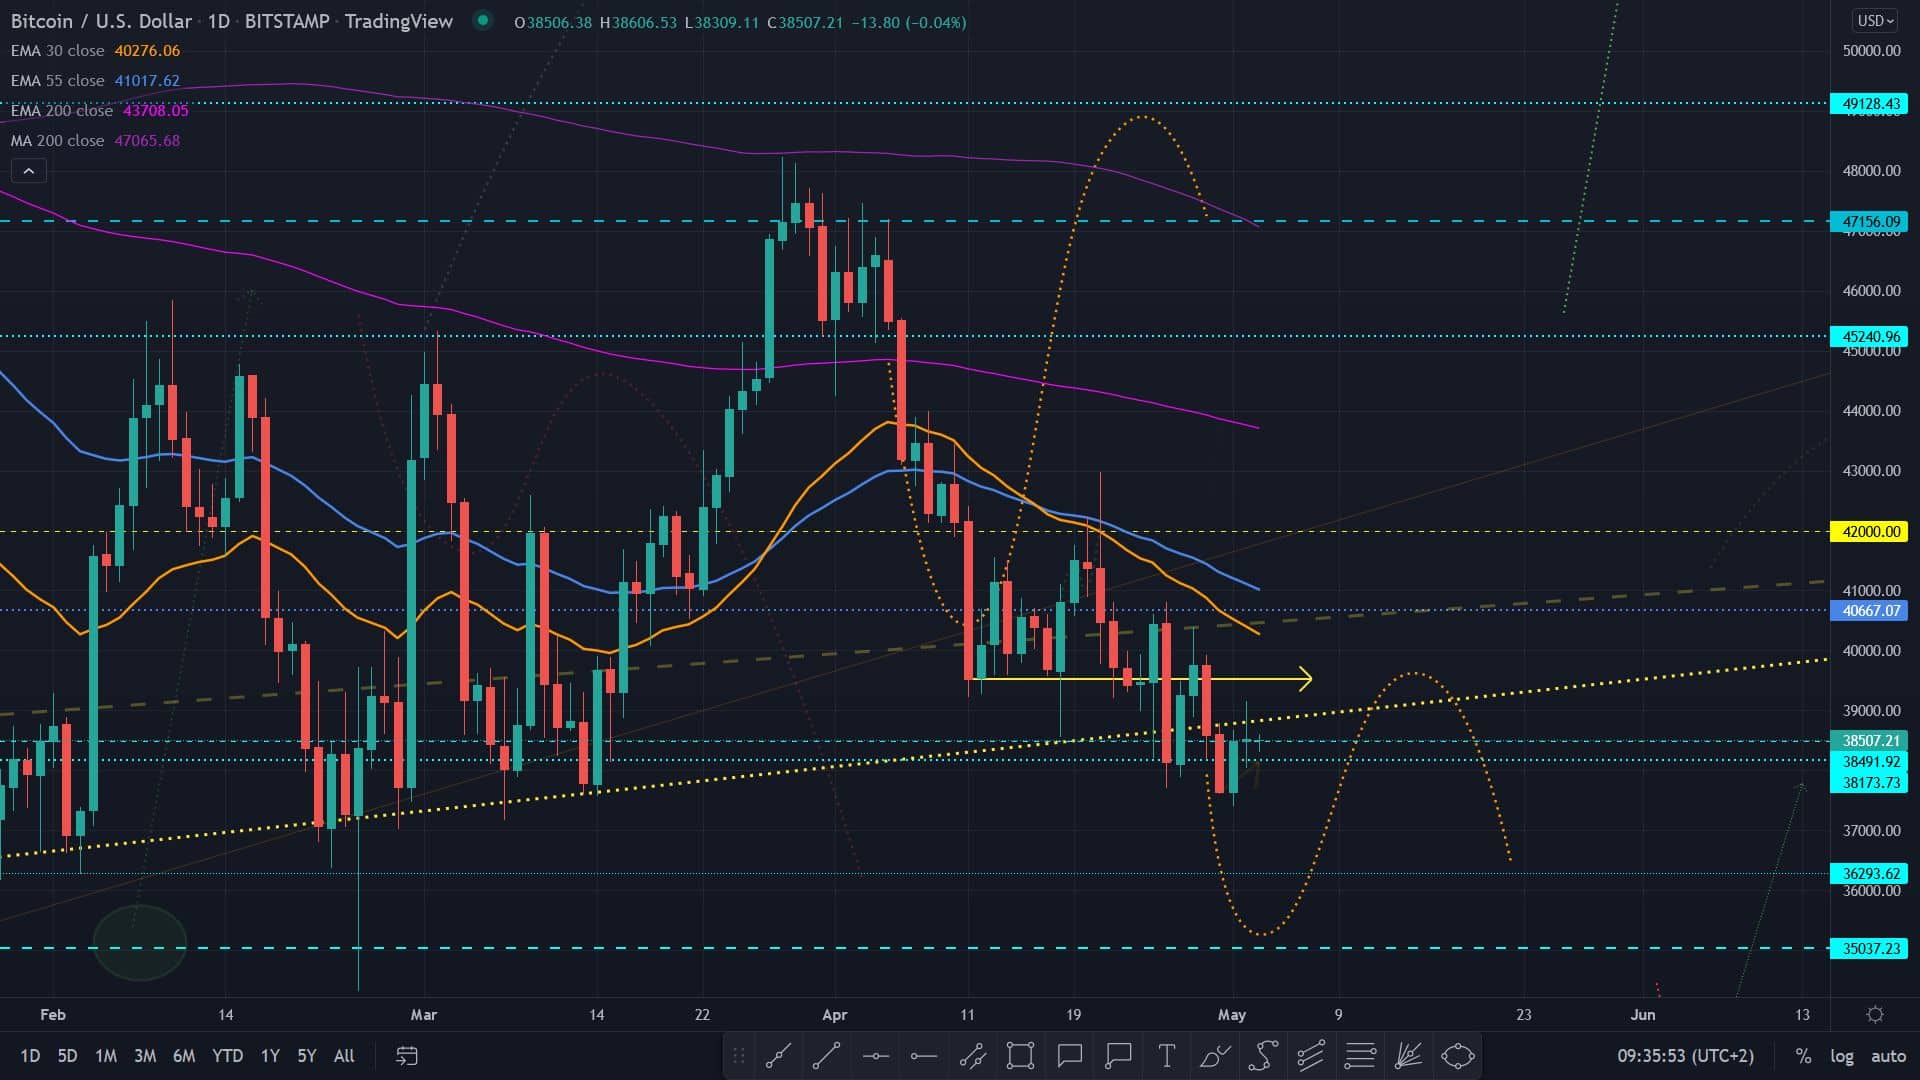1920x1080 pixels.
Task: Select the Parallel Channel tool
Action: click(x=972, y=1056)
